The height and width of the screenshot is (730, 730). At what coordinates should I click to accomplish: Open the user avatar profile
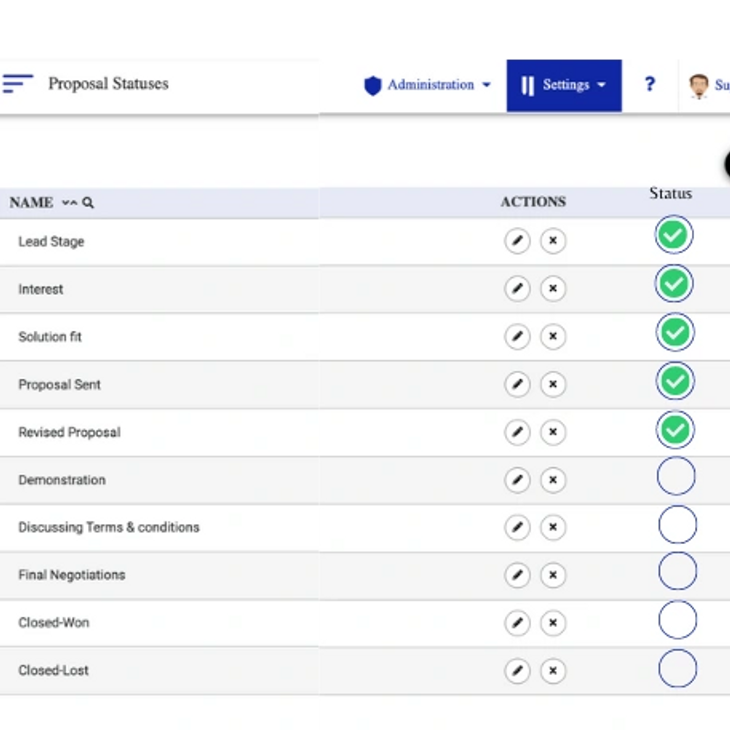[x=698, y=86]
